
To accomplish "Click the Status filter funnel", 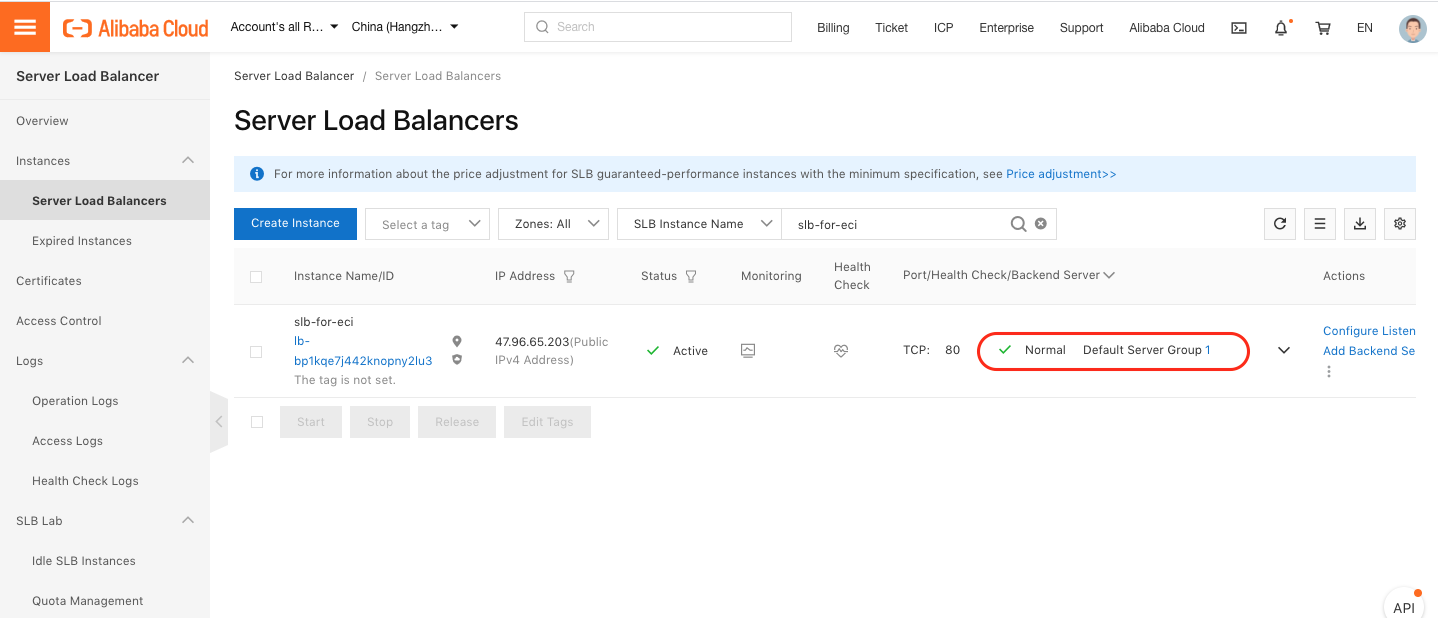I will [690, 276].
